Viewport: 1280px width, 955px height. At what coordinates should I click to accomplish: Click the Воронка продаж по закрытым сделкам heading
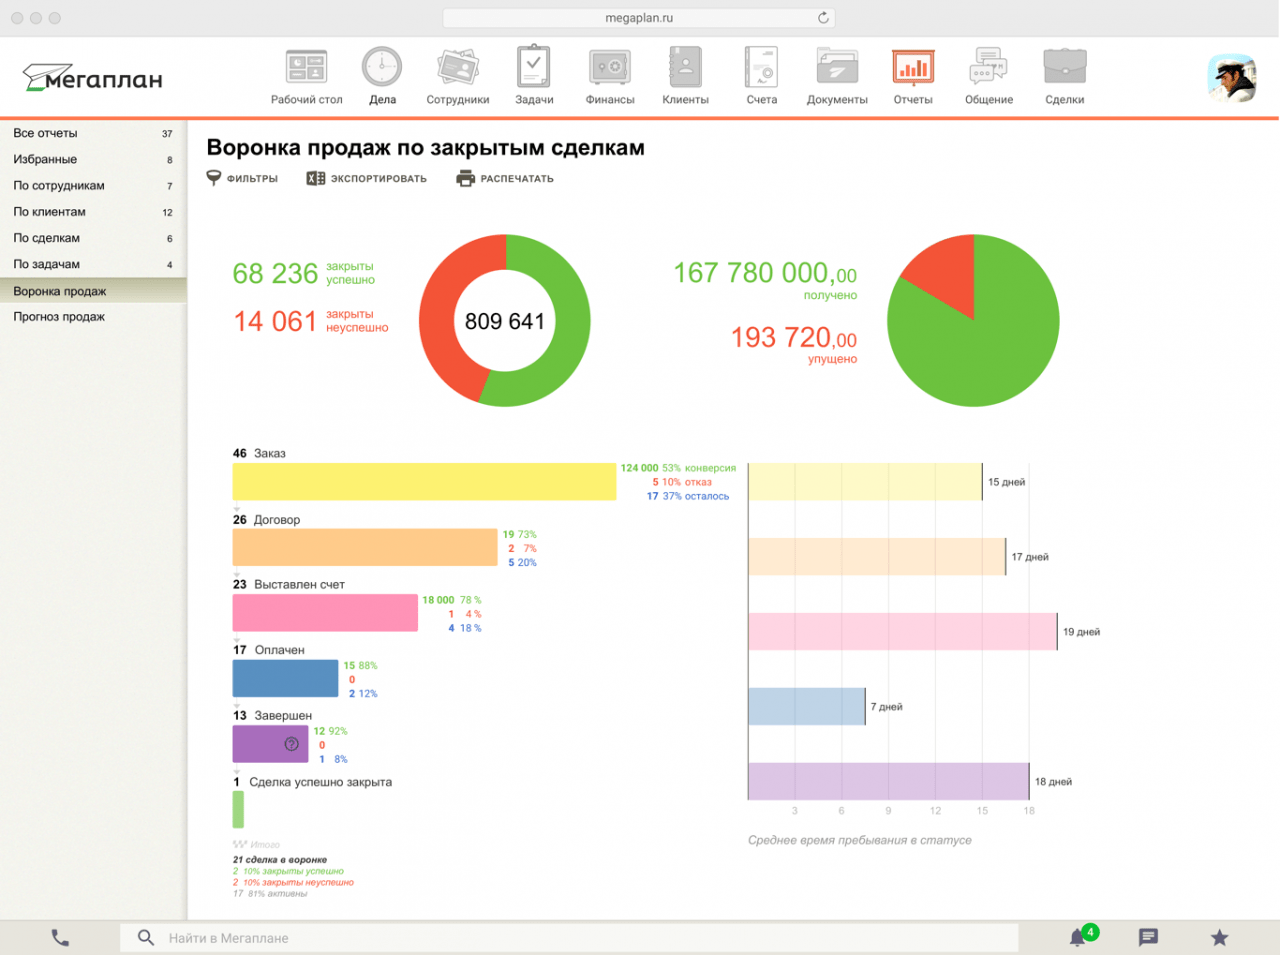pos(426,148)
